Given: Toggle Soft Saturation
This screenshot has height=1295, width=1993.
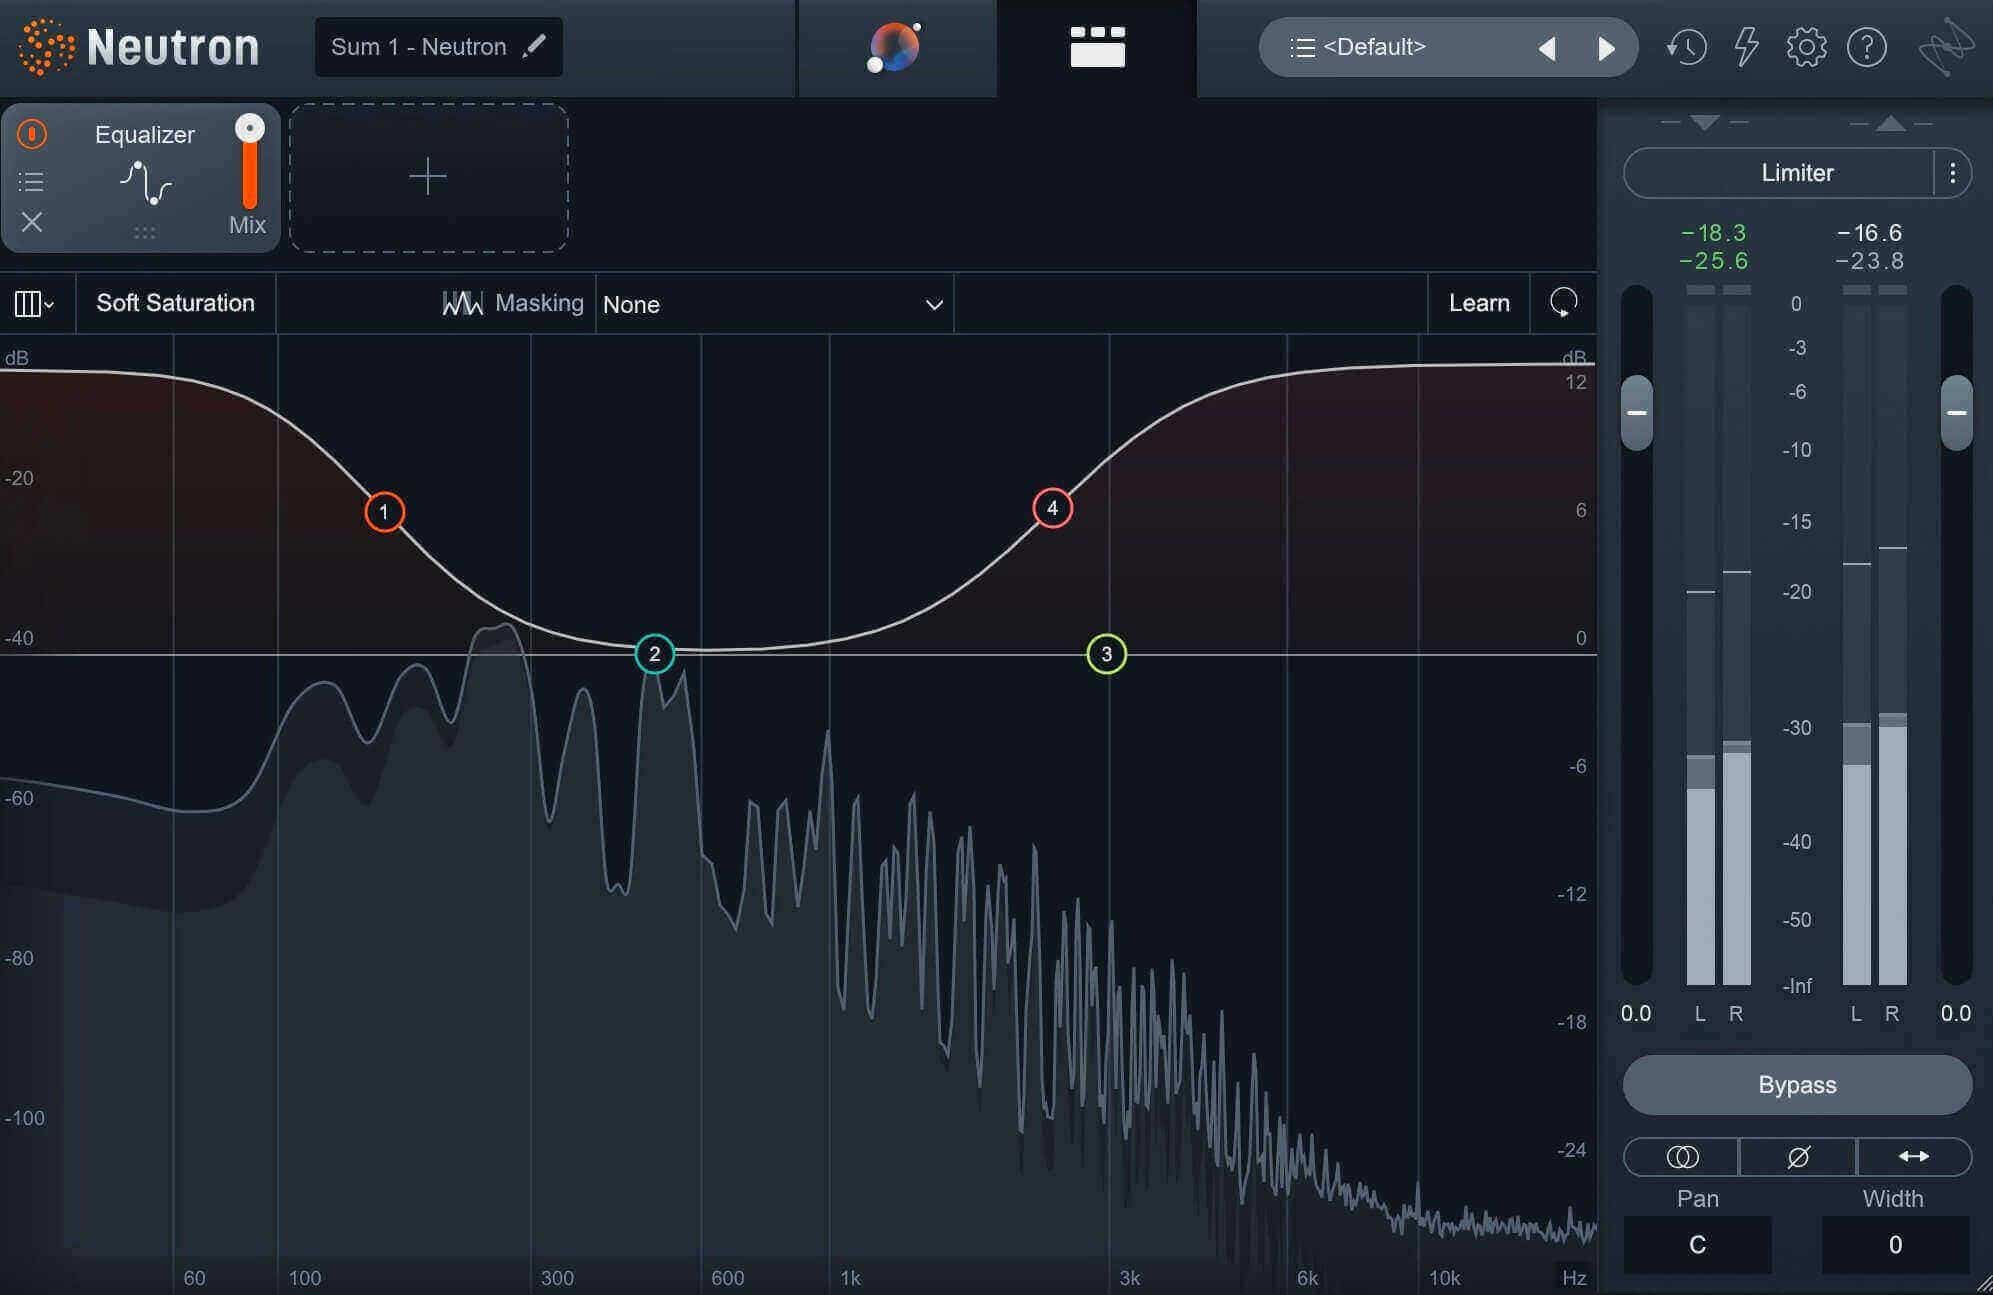Looking at the screenshot, I should 175,303.
